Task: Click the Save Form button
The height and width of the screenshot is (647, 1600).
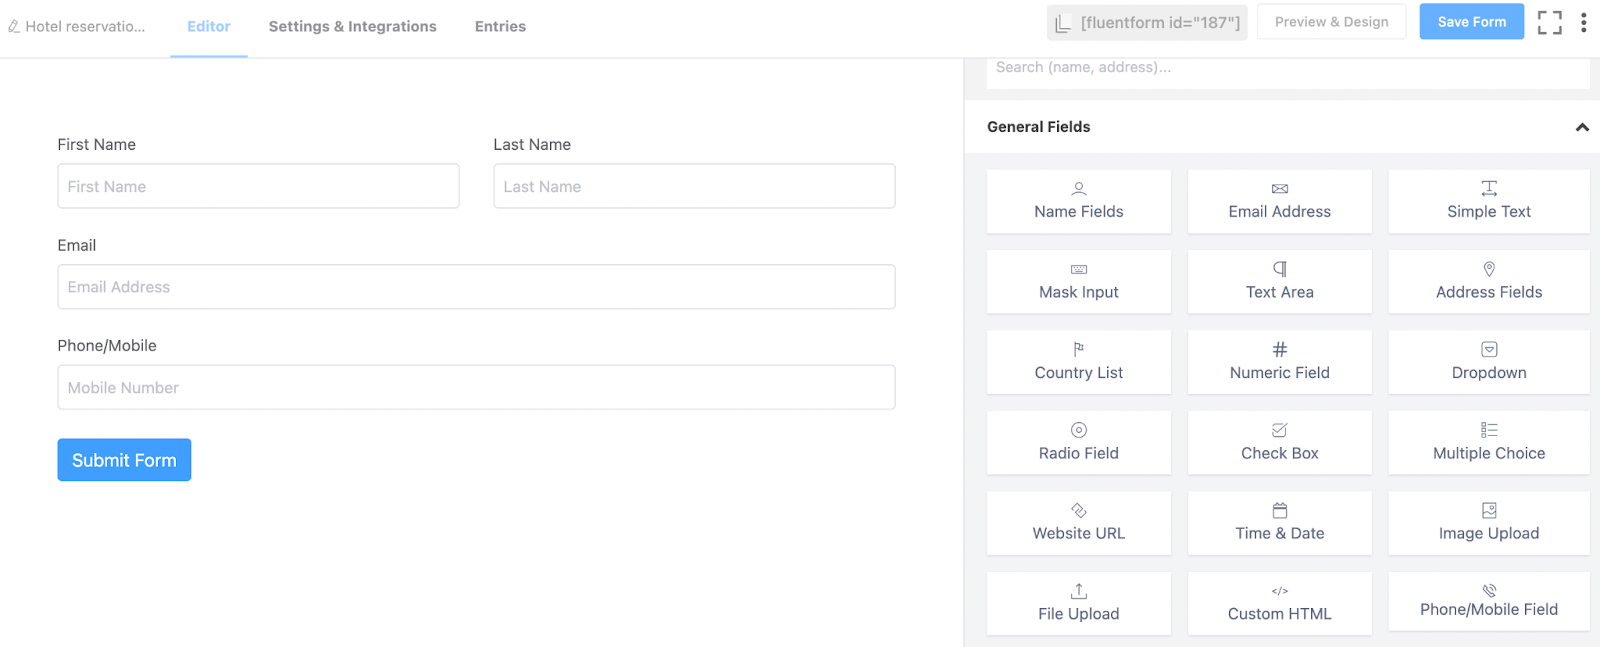Action: pos(1471,22)
